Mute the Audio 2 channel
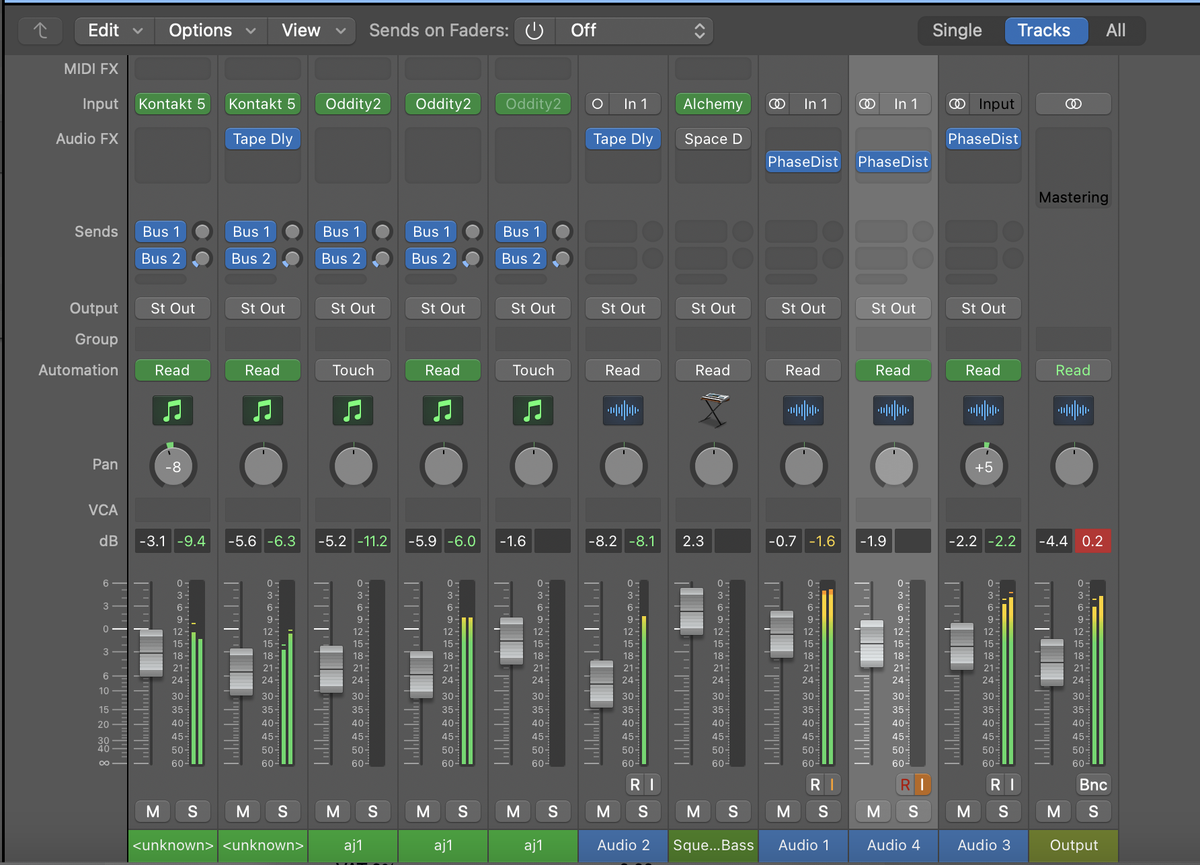The image size is (1200, 865). pyautogui.click(x=602, y=811)
